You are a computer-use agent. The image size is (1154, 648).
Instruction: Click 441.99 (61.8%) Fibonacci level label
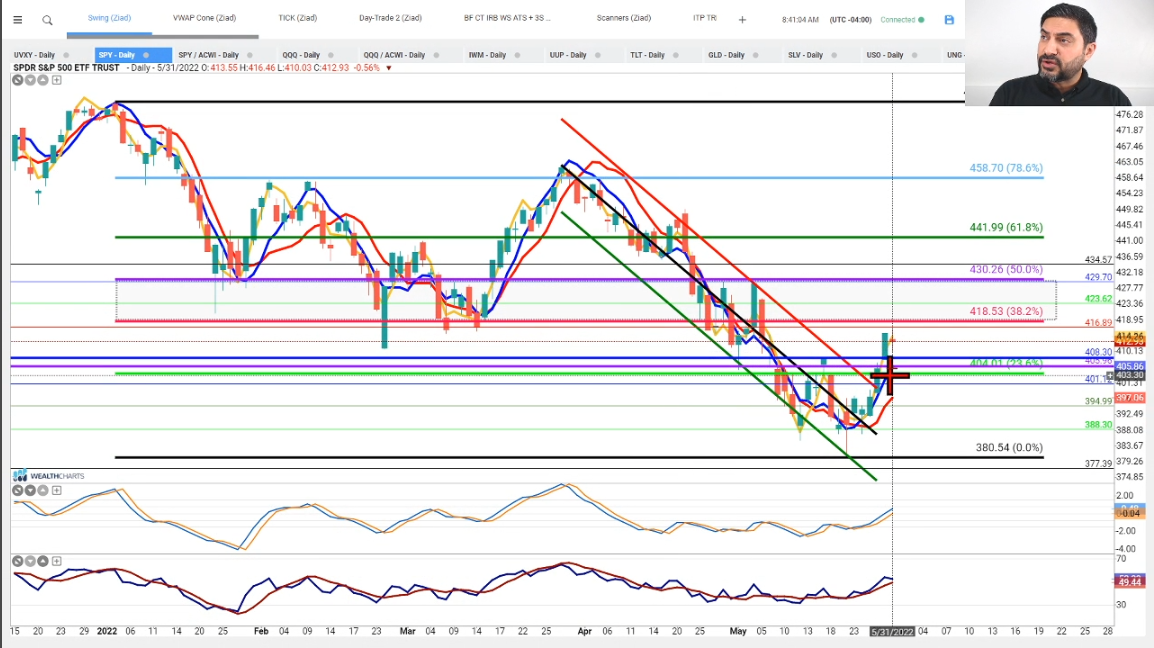pyautogui.click(x=1006, y=227)
